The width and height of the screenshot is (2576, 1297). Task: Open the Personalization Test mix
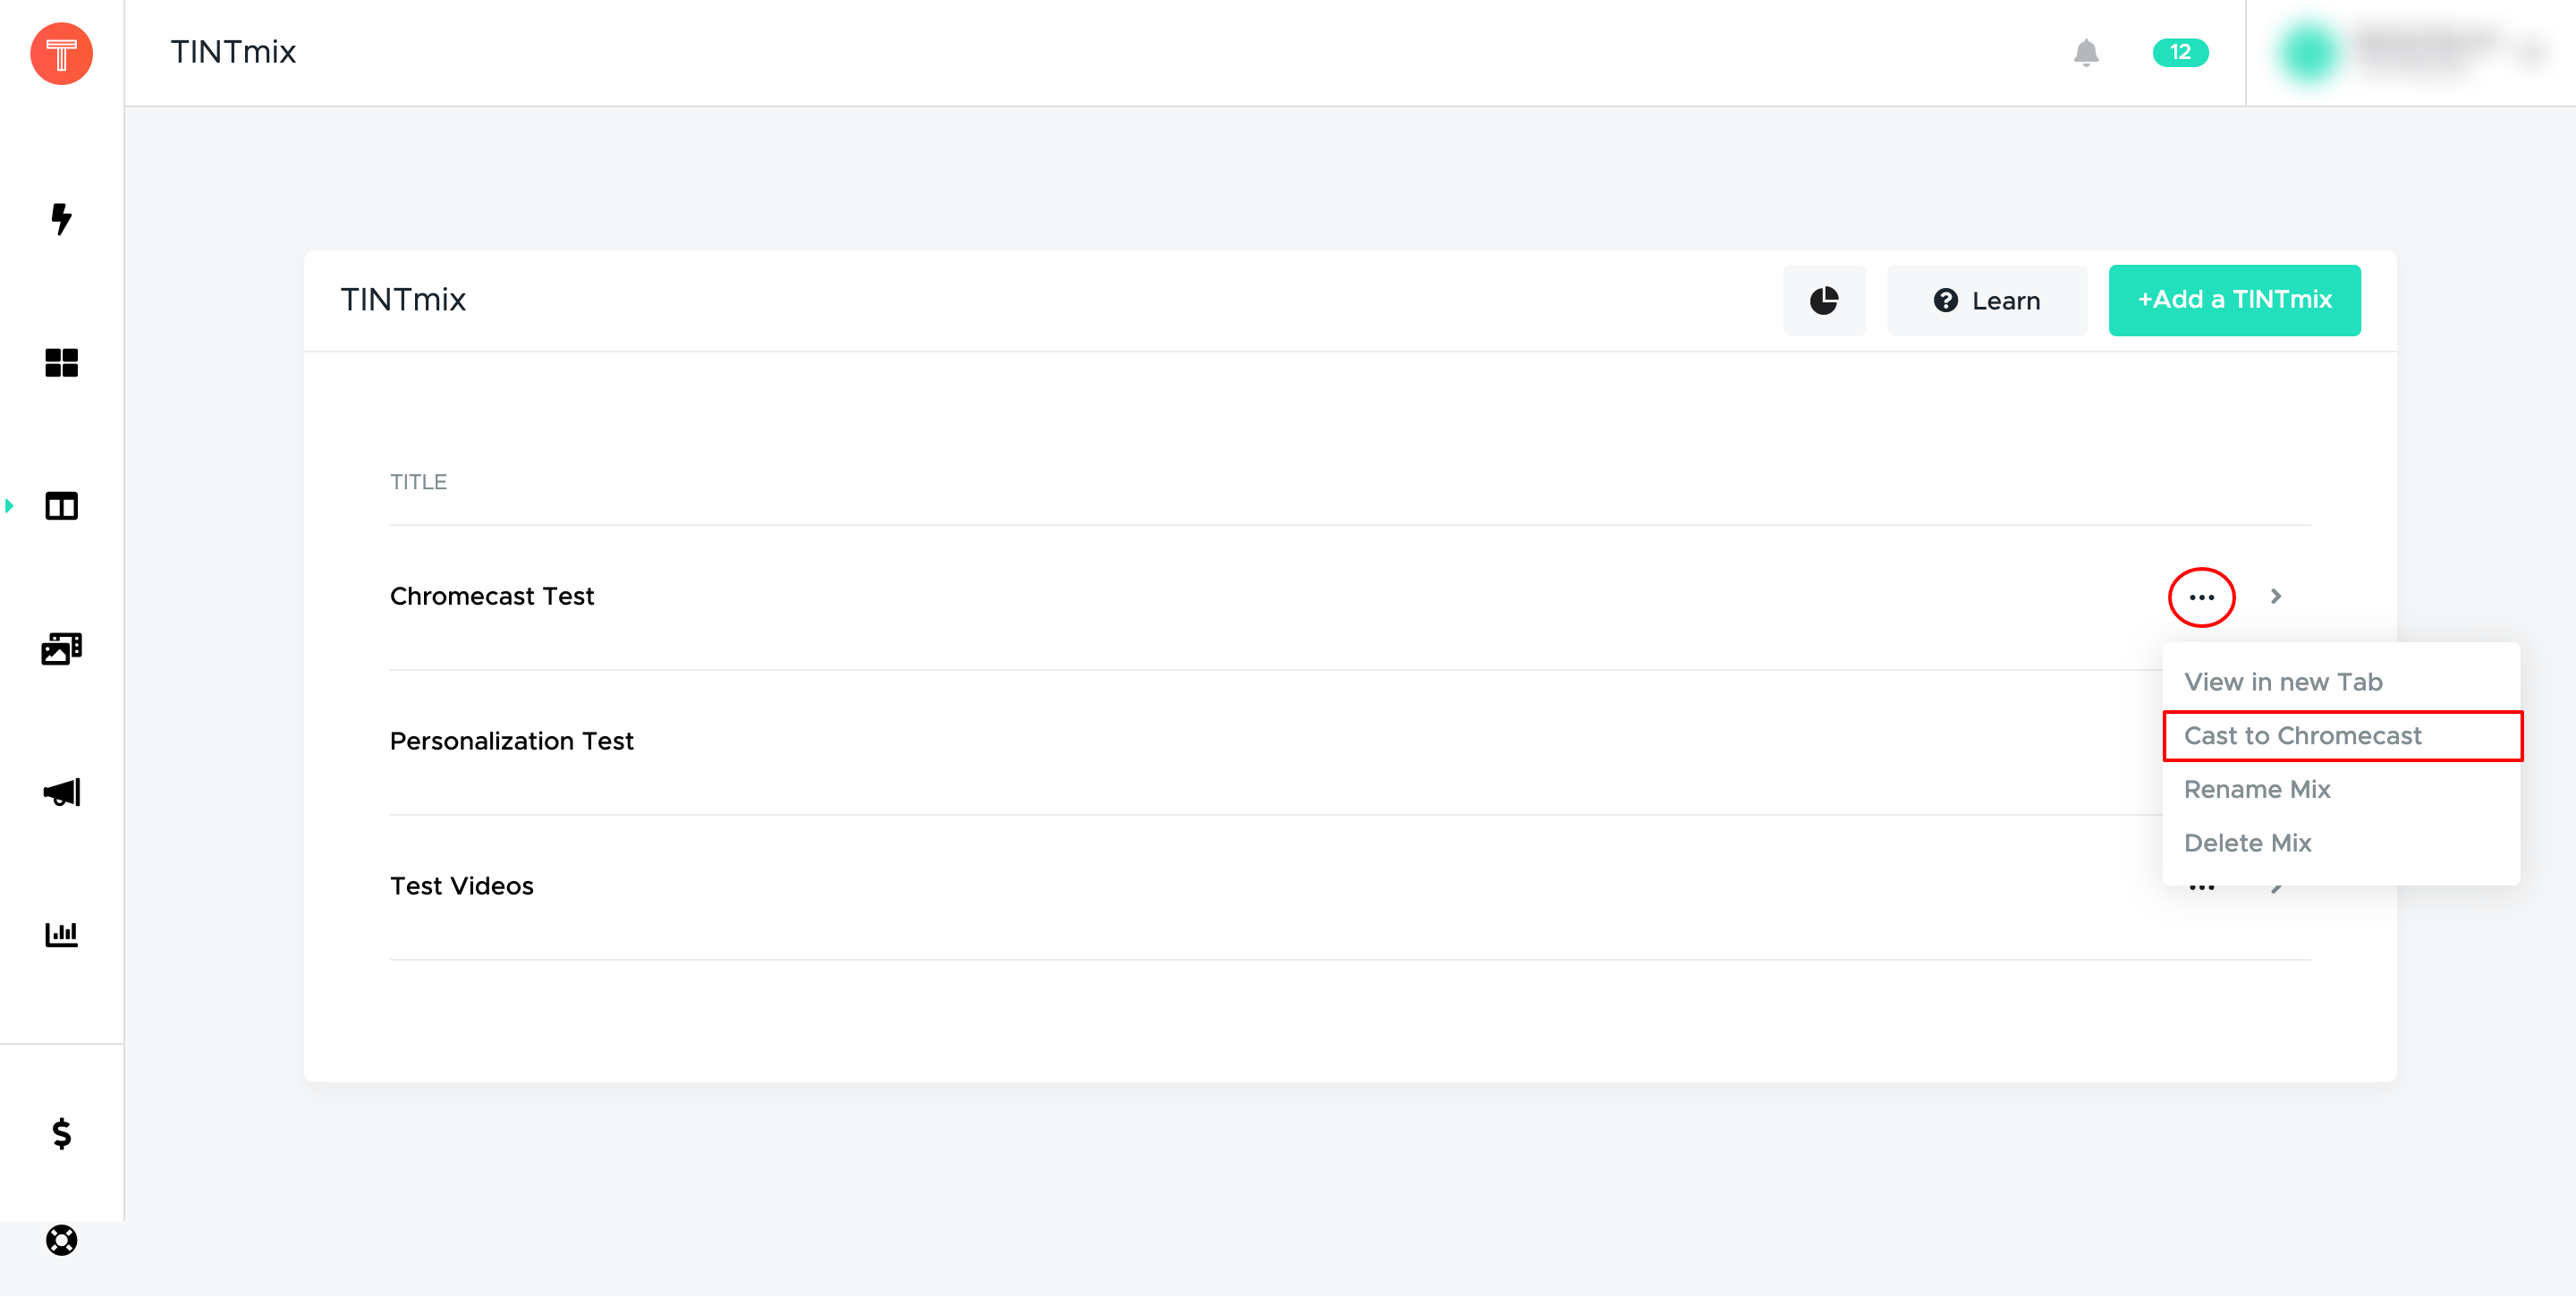[x=511, y=741]
